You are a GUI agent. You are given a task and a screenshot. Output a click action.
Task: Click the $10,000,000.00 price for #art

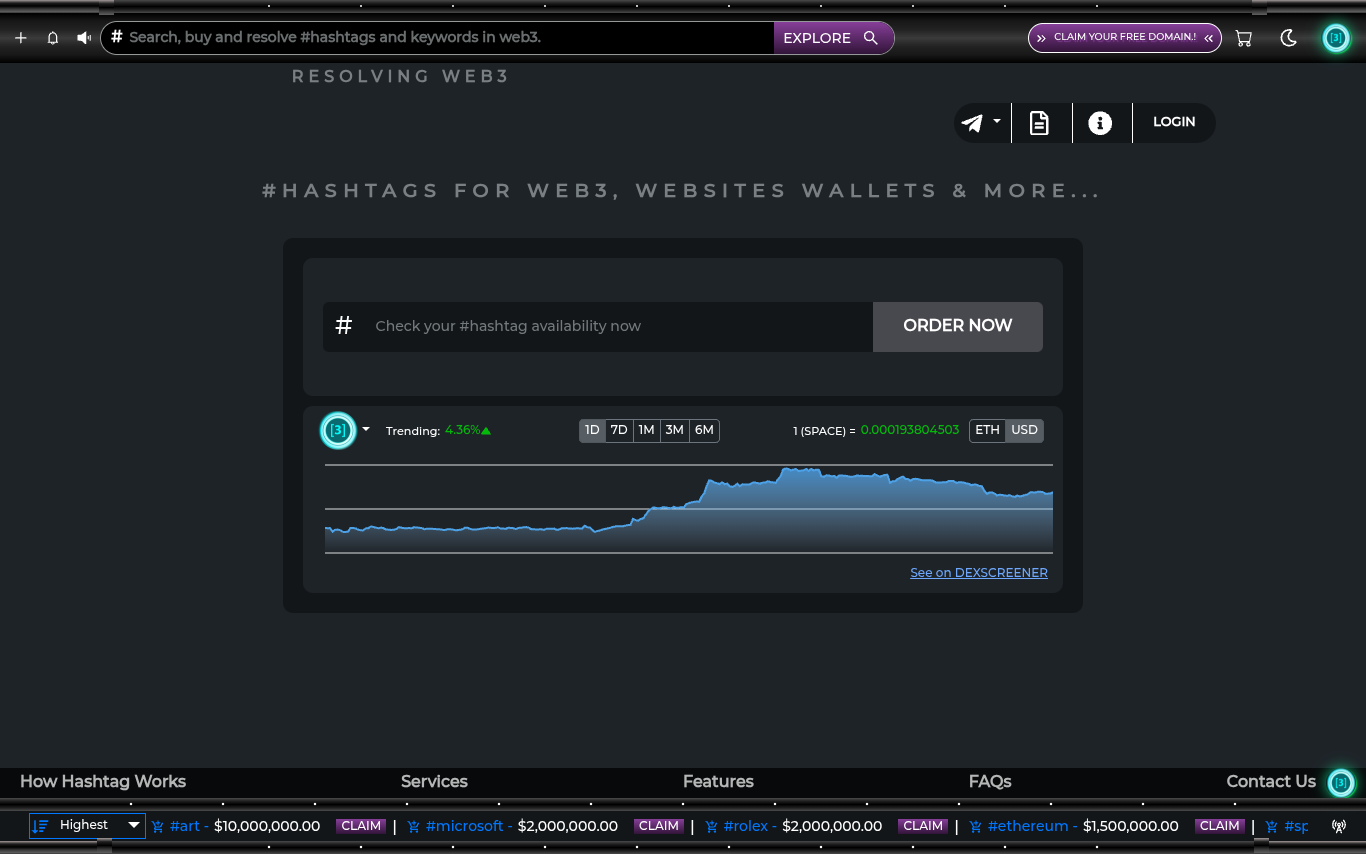click(x=267, y=826)
